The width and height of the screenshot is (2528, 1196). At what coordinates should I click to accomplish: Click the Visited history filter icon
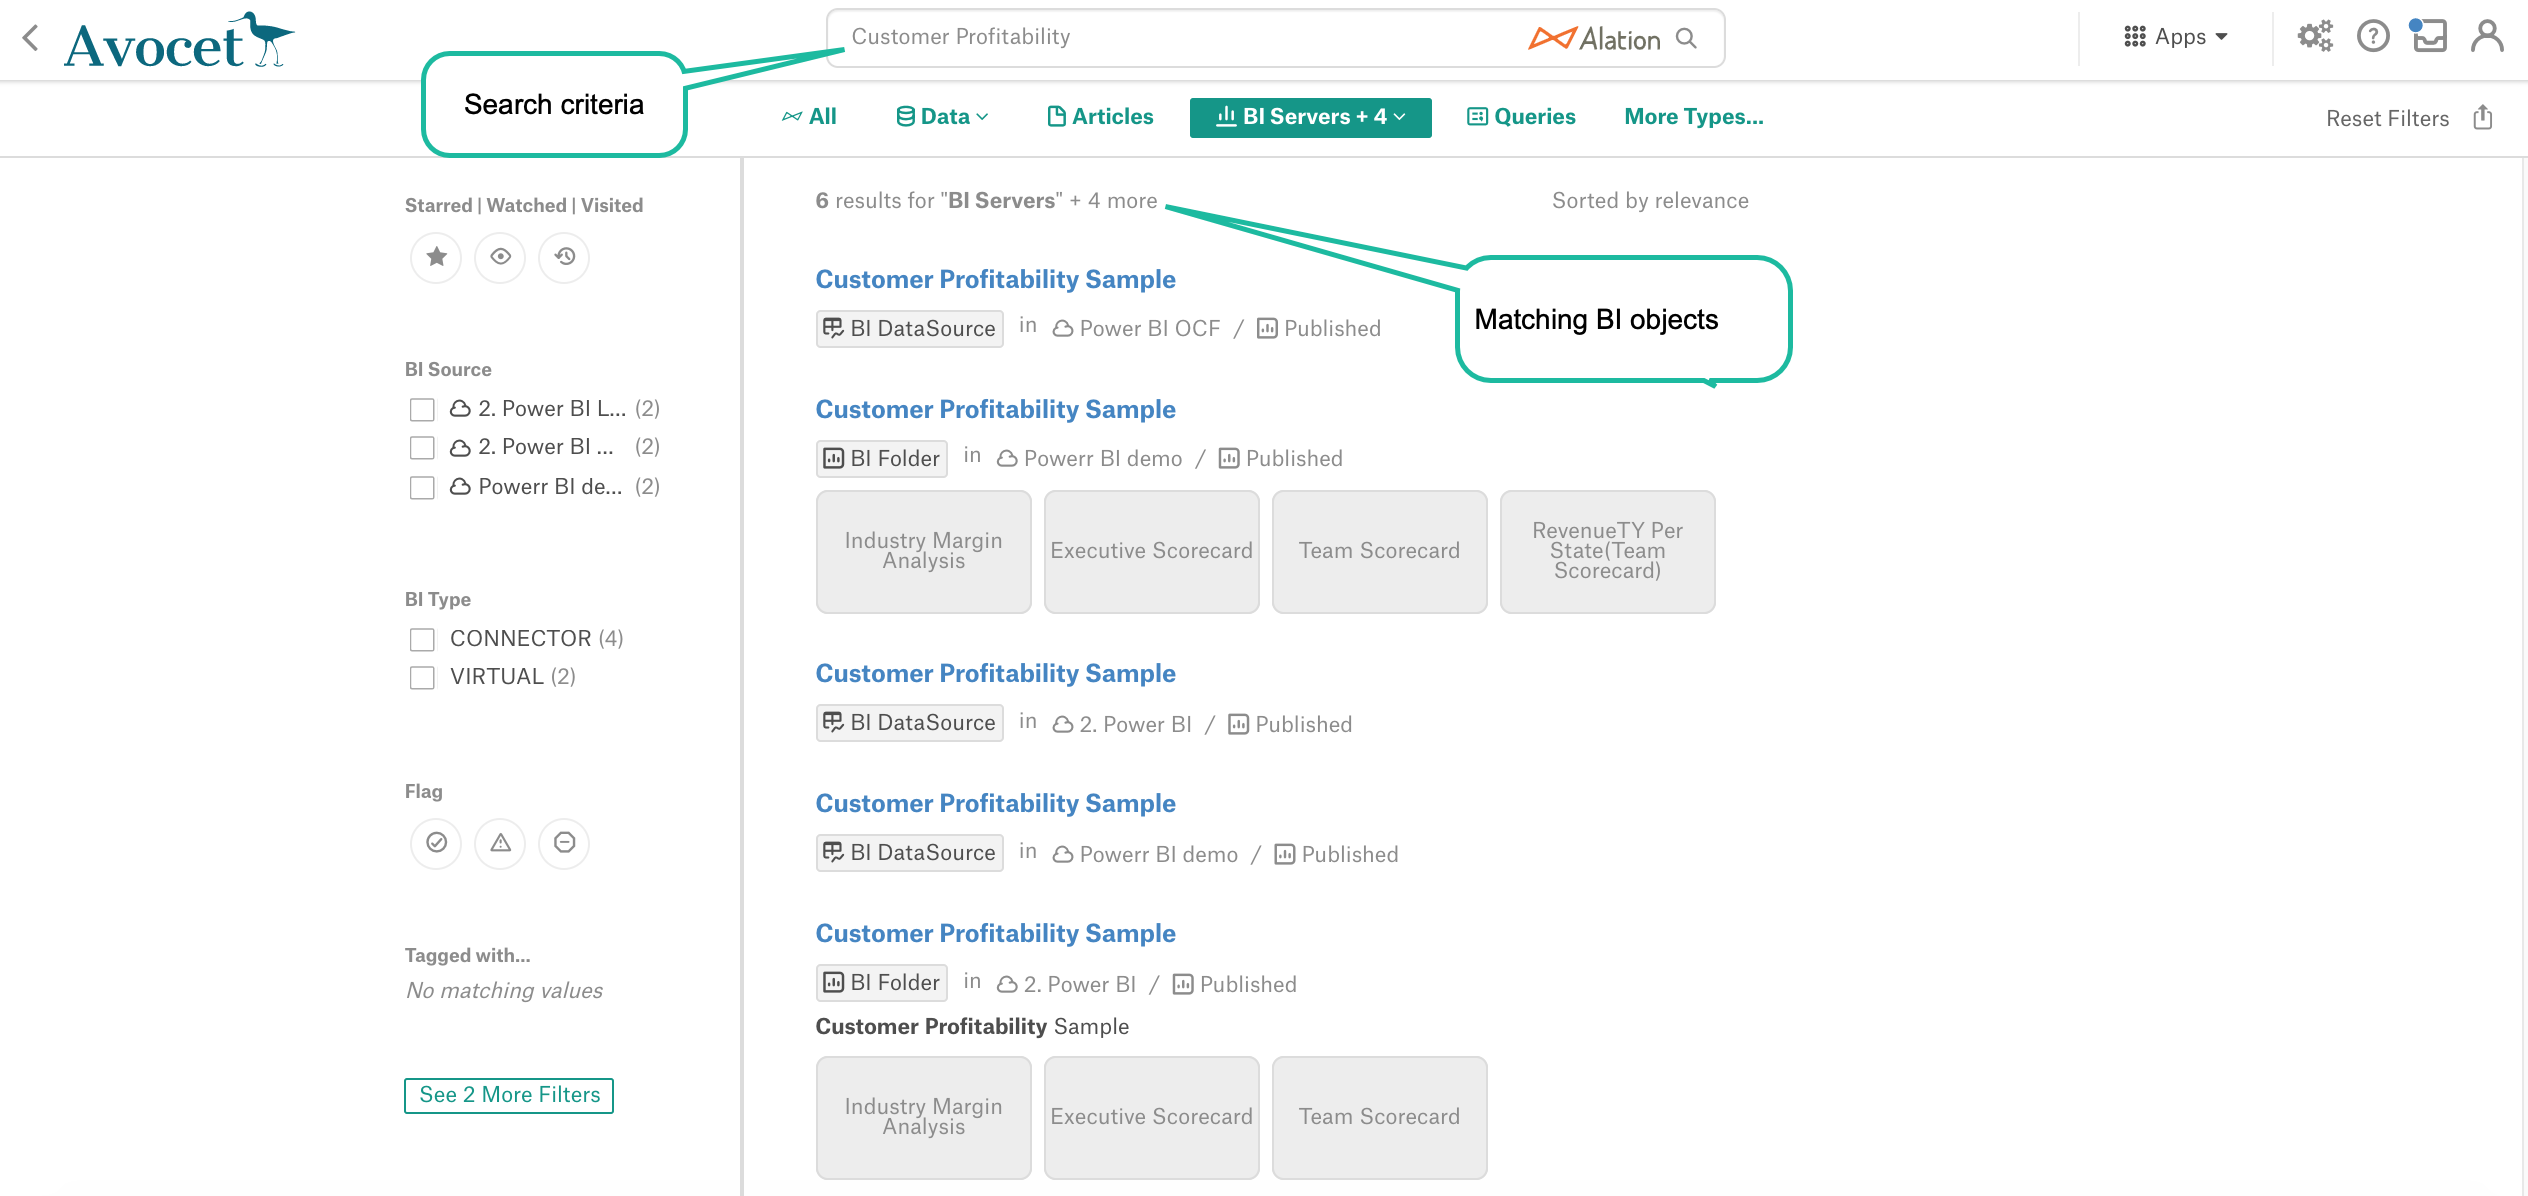point(564,257)
